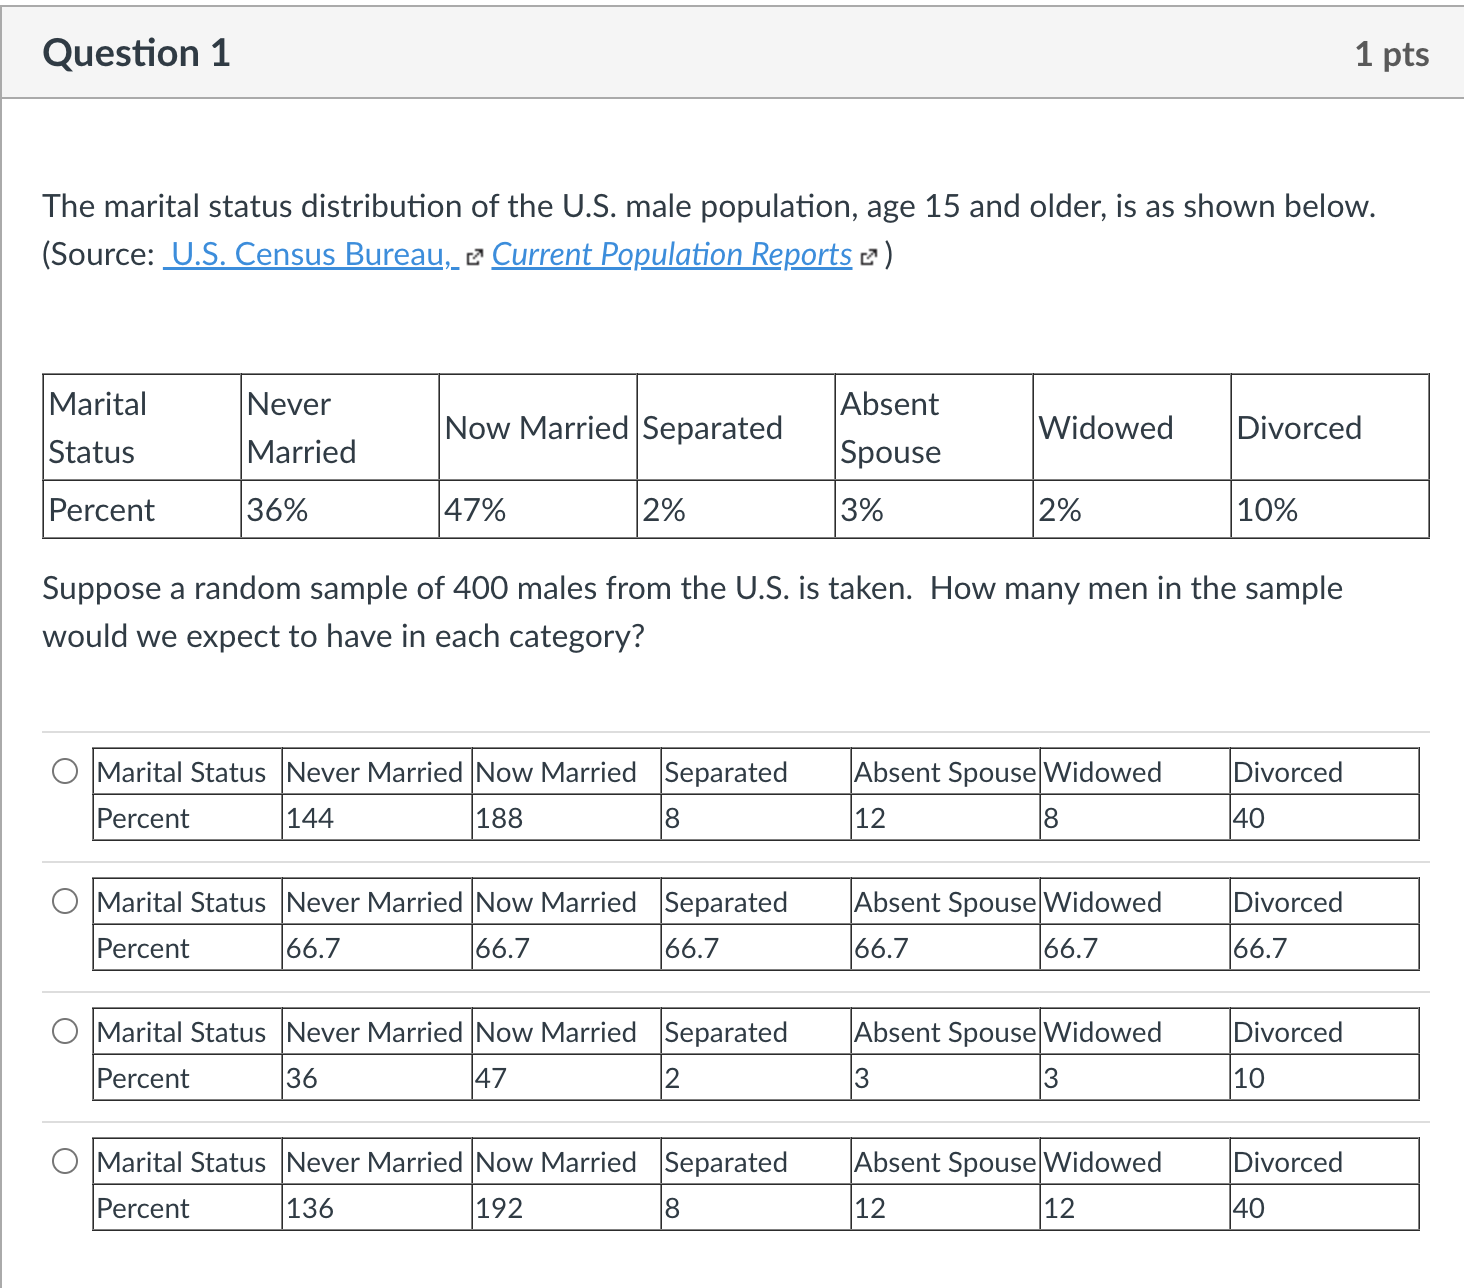The width and height of the screenshot is (1464, 1288).
Task: Select the answer with 136 Never Married and 192 Now Married
Action: click(x=64, y=1162)
